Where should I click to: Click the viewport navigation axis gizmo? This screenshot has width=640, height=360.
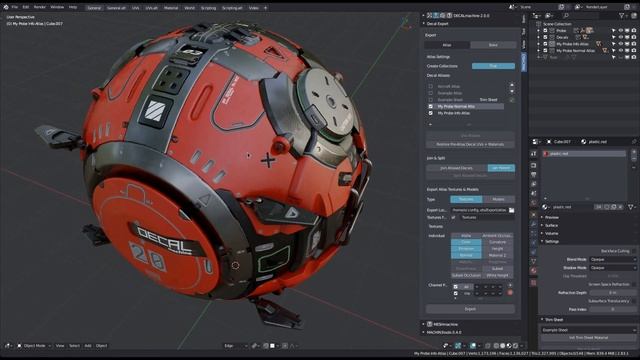pyautogui.click(x=406, y=22)
